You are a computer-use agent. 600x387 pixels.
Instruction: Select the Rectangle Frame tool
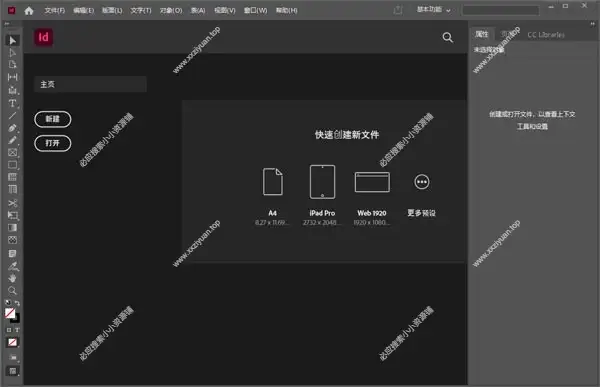coord(12,152)
